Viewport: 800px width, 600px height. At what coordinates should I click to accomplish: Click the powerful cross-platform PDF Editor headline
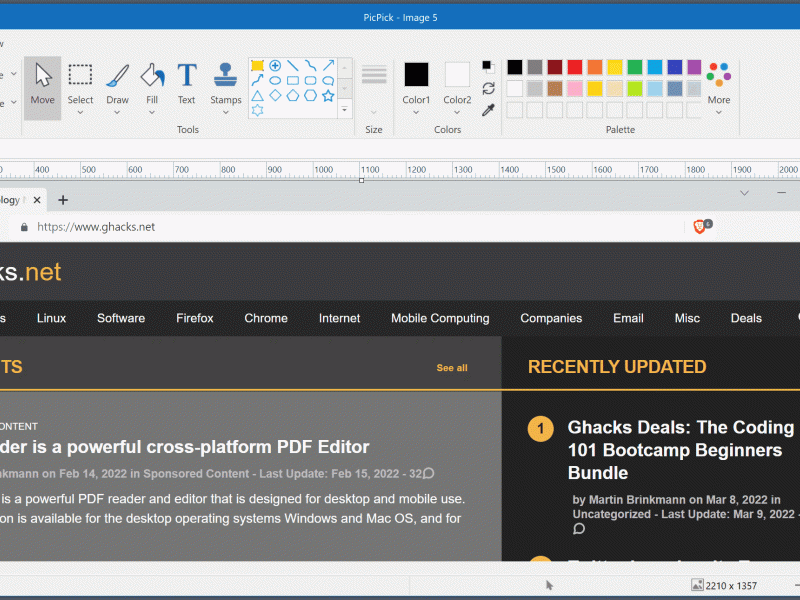click(x=185, y=447)
